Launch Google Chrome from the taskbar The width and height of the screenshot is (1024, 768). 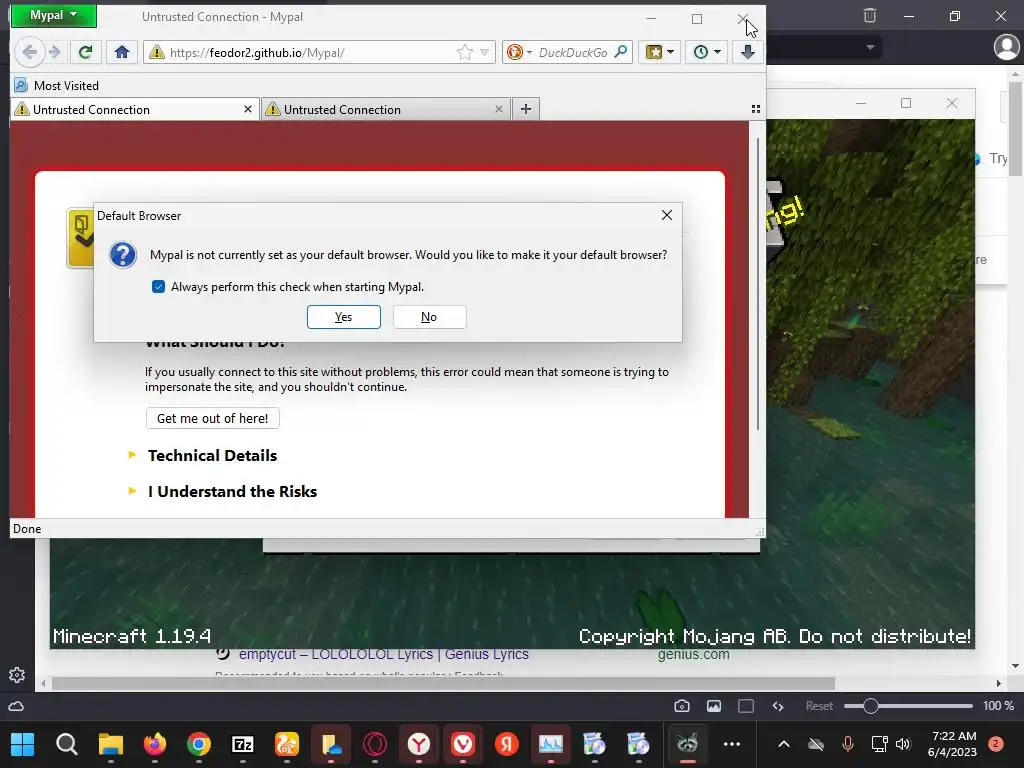click(x=199, y=744)
